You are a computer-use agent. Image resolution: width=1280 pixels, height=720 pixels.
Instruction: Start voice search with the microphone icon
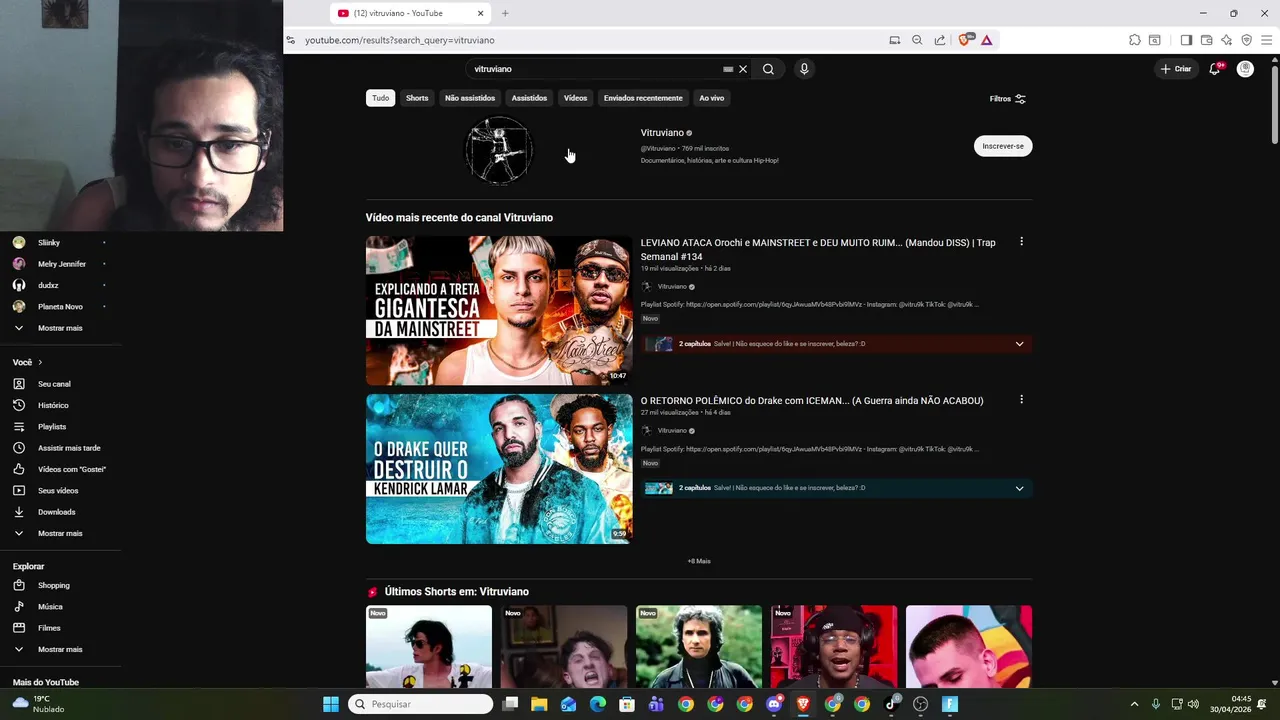804,69
